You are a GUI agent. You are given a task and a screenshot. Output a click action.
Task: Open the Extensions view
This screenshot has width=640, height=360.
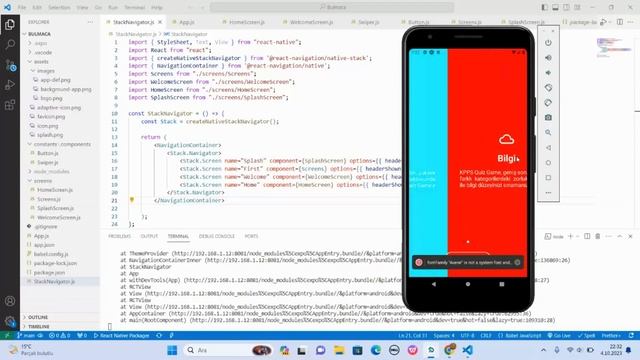[10, 105]
